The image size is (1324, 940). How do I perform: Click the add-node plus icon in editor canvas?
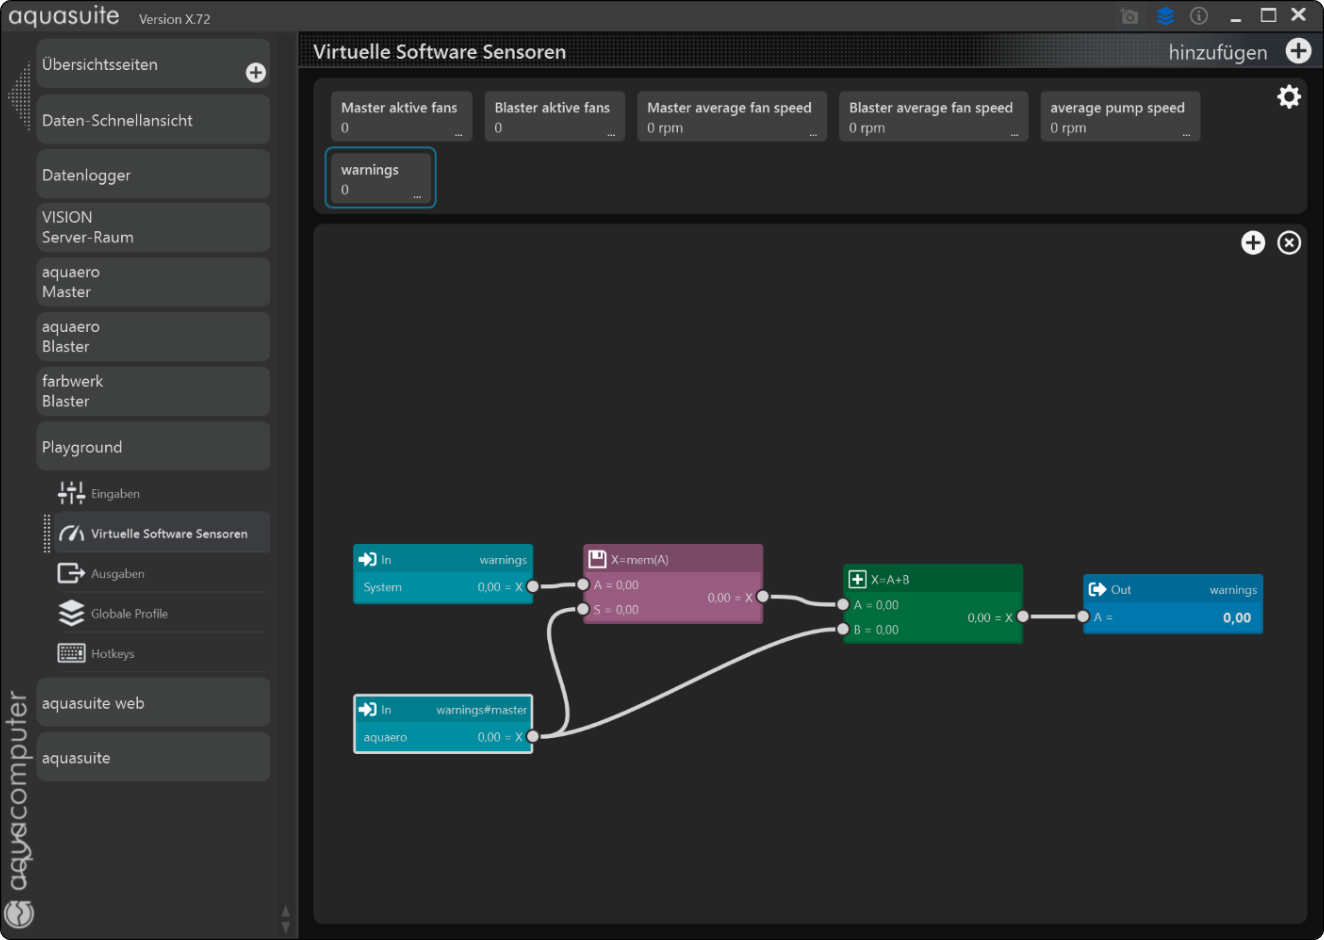pyautogui.click(x=1253, y=243)
